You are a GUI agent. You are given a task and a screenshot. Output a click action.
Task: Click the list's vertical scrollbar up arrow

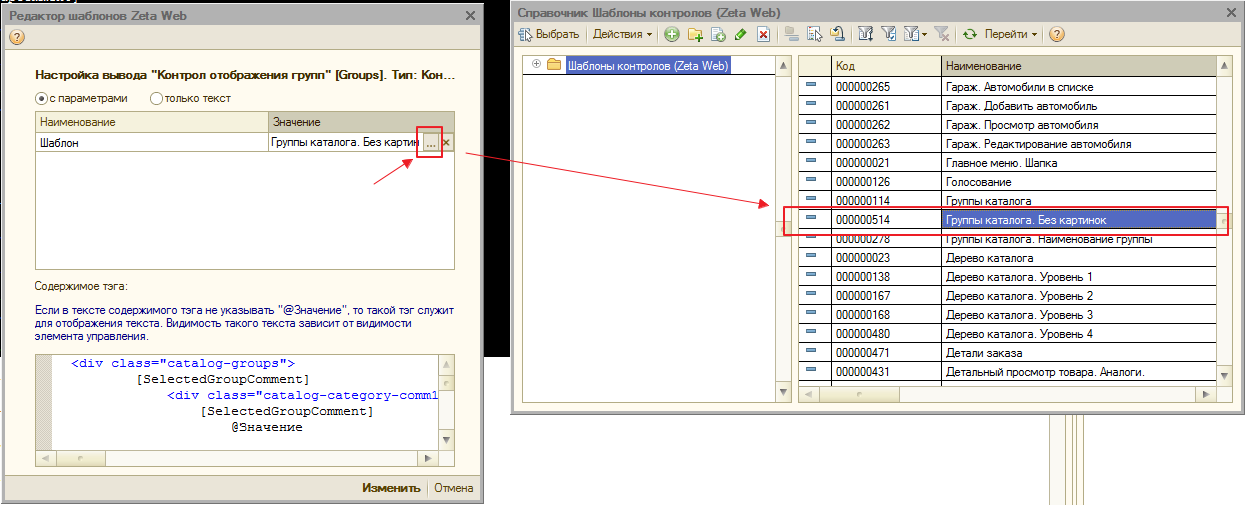pos(1224,65)
